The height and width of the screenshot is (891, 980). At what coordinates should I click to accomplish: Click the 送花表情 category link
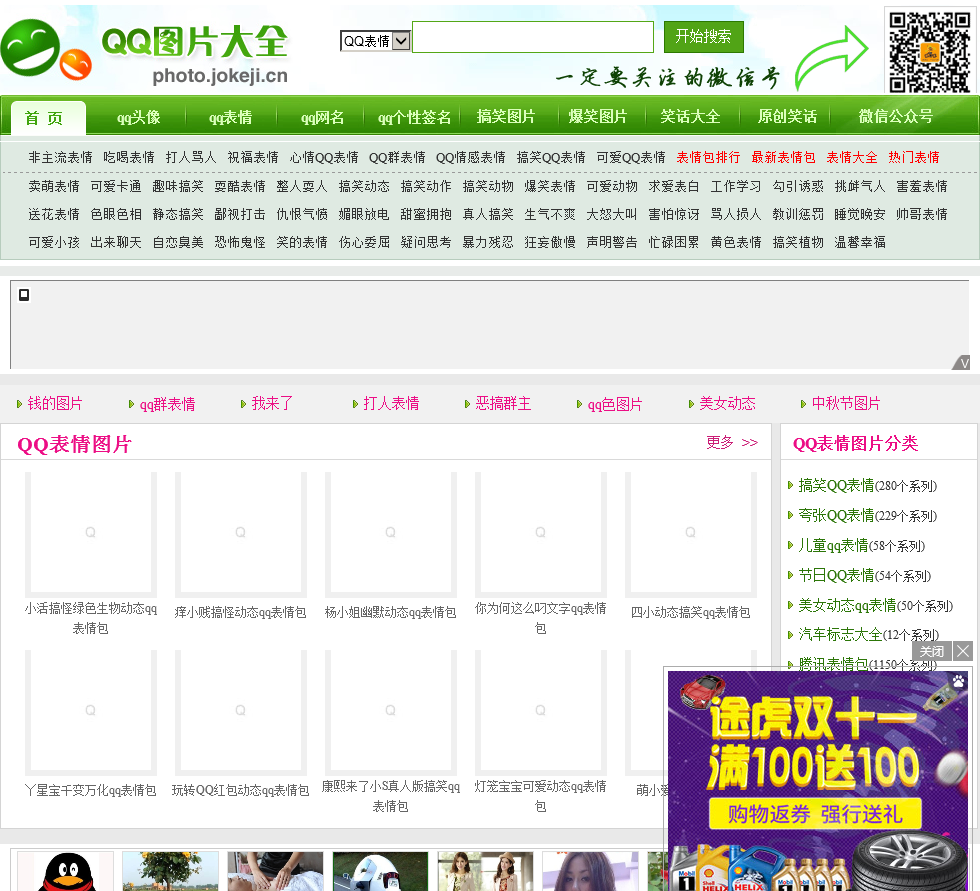(54, 214)
